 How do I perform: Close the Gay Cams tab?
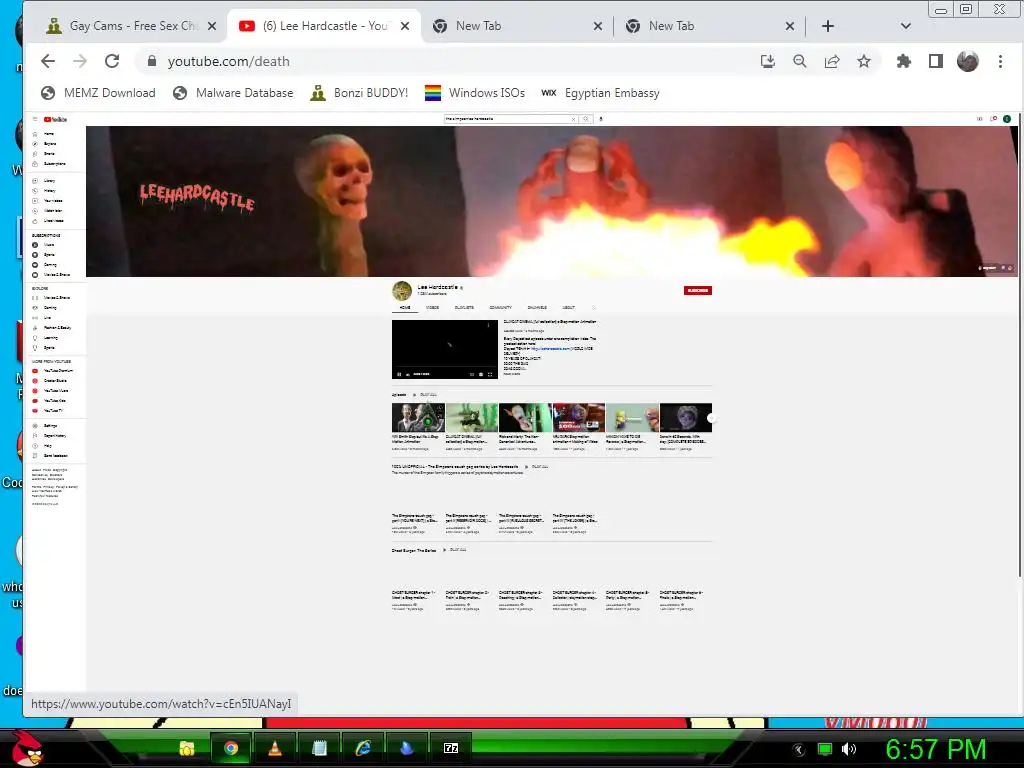coord(212,26)
